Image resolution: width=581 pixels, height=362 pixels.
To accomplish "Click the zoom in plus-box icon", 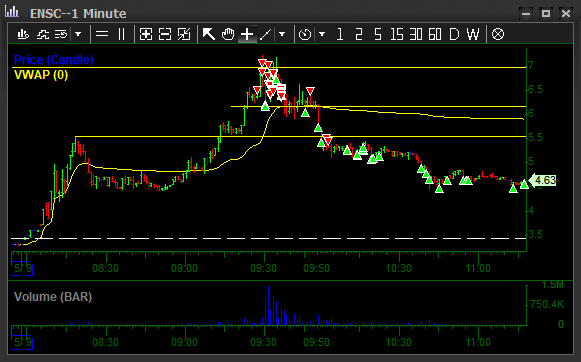I will pyautogui.click(x=146, y=34).
